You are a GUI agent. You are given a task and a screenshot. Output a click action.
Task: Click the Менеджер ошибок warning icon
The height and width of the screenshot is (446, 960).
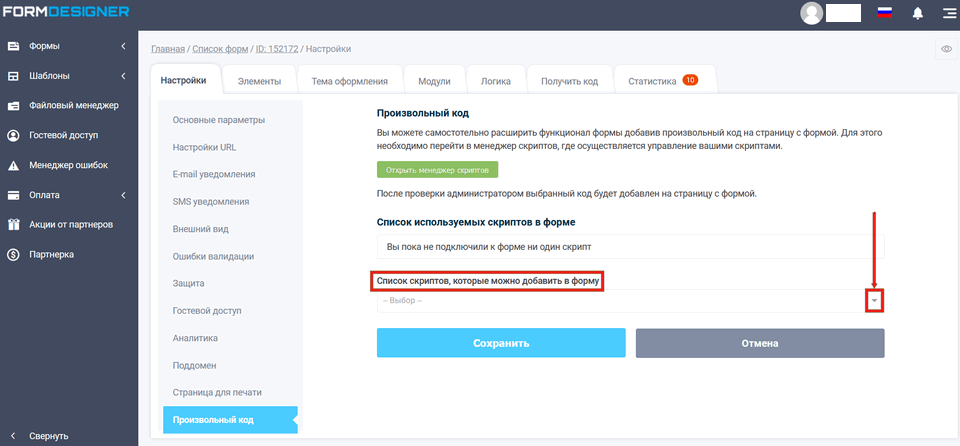point(13,165)
